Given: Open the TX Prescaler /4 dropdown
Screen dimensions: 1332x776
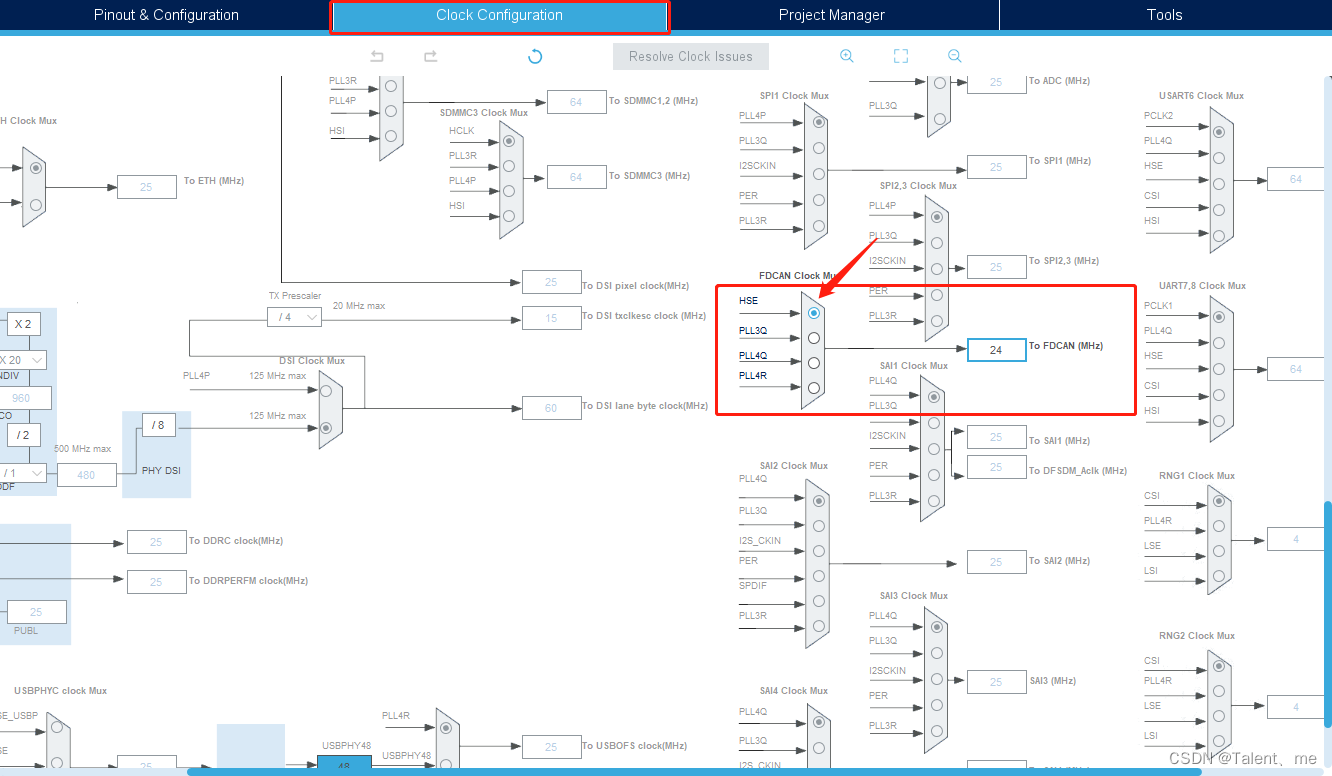Looking at the screenshot, I should 294,317.
